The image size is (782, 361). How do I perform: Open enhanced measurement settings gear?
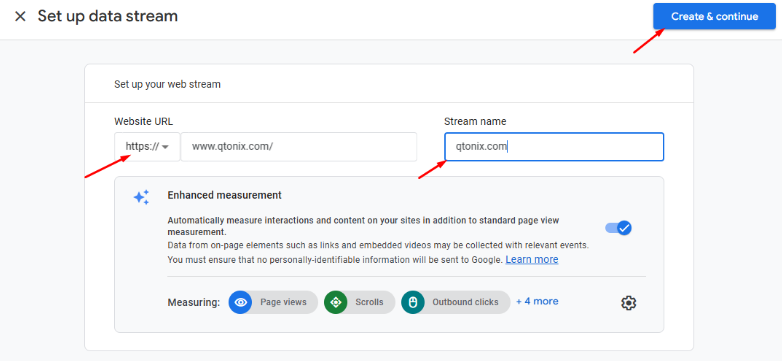[x=628, y=303]
